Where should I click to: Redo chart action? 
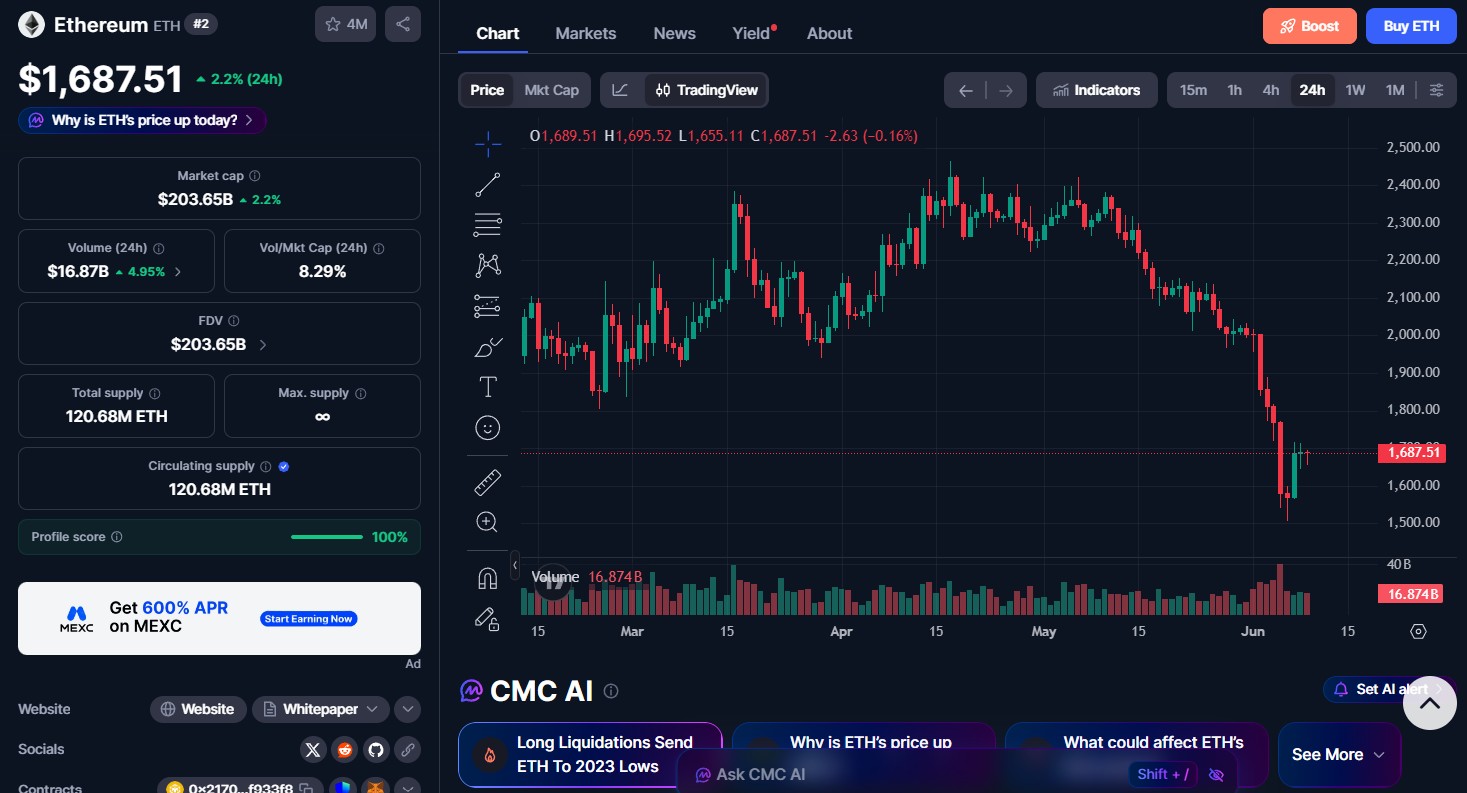pyautogui.click(x=1006, y=90)
